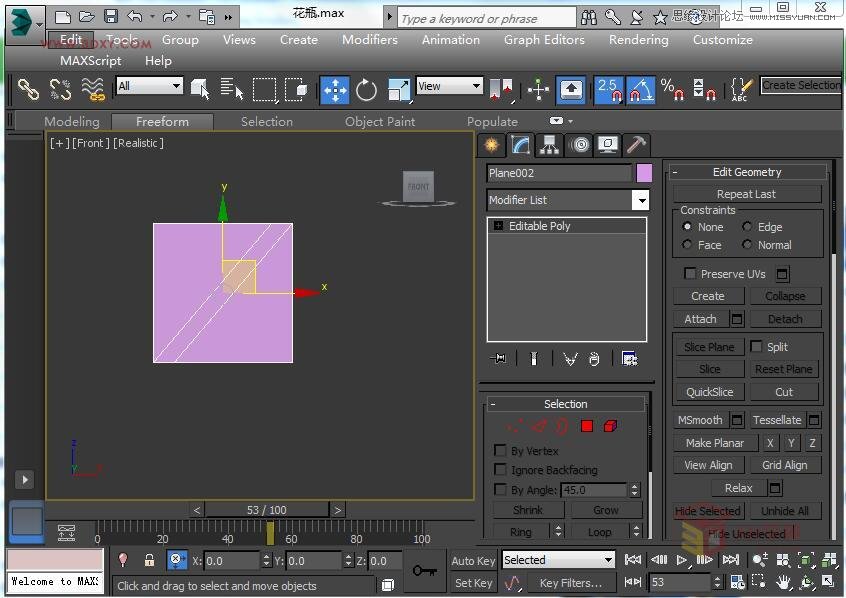
Task: Select Polygon sub-object level icon
Action: 587,426
